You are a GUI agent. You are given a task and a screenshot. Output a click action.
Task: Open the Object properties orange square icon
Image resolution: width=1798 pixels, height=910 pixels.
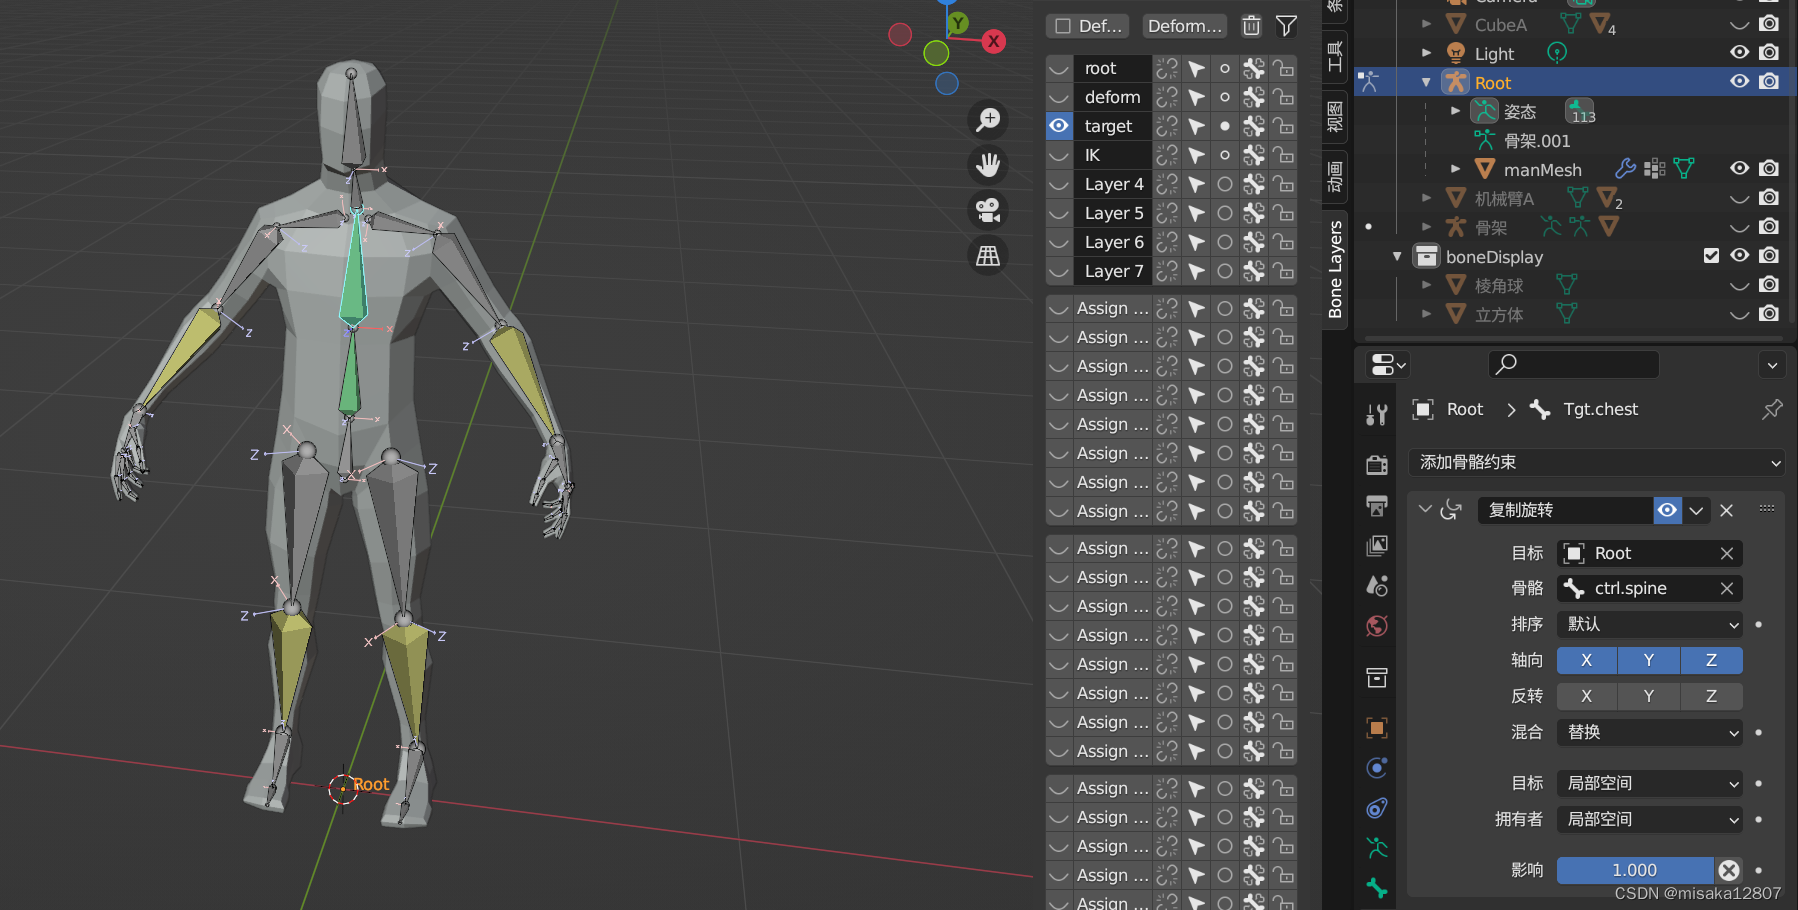(1377, 728)
